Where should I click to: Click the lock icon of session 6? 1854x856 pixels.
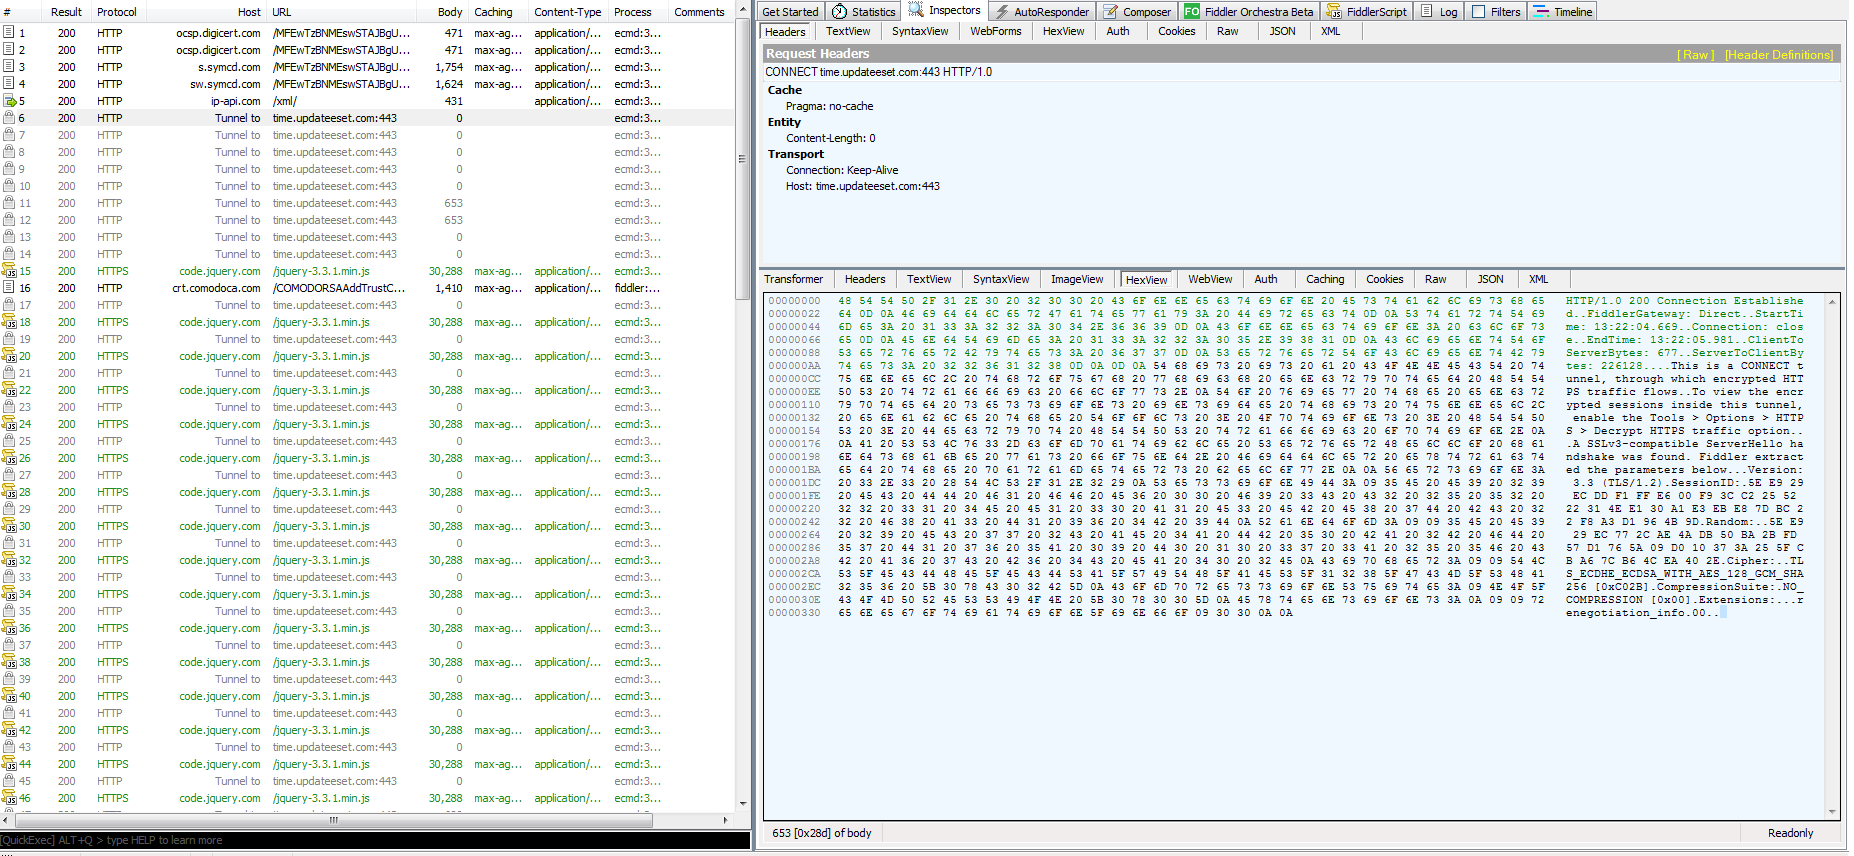click(9, 118)
